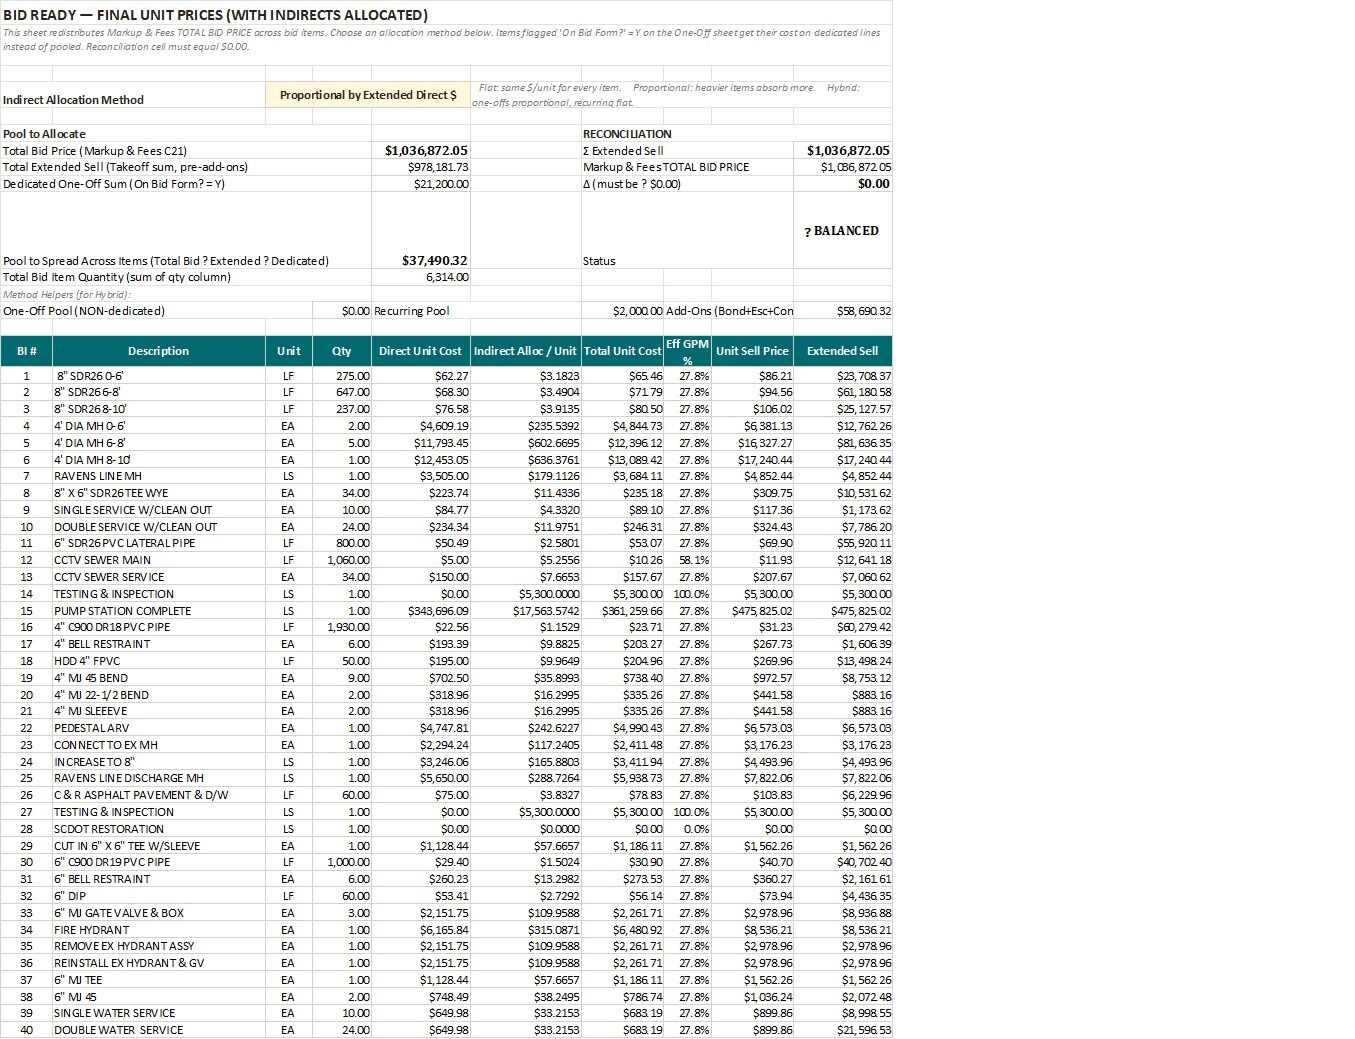Click the $16,327.27 unit sell price cell
The width and height of the screenshot is (1355, 1039).
pos(752,443)
